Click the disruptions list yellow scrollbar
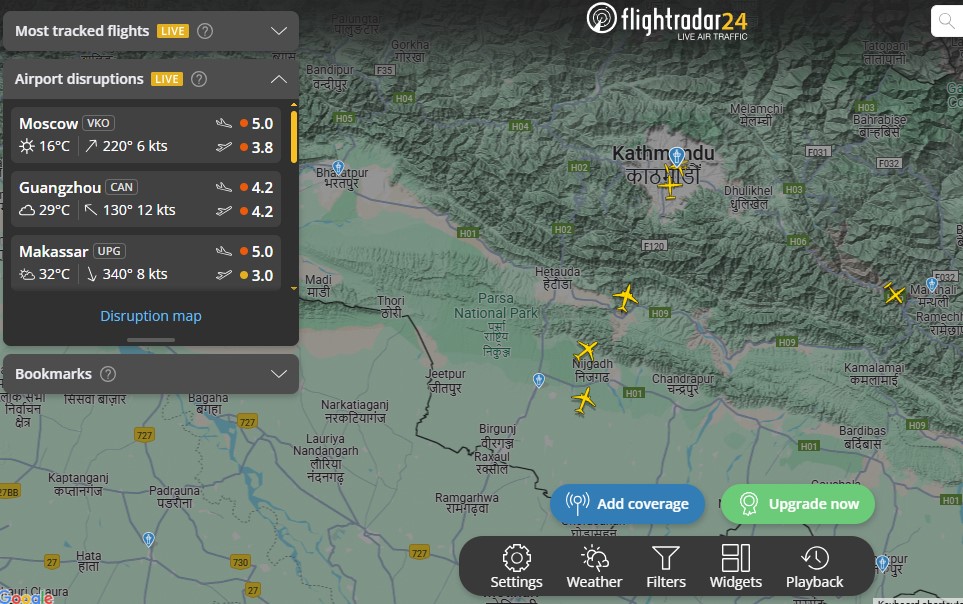Viewport: 963px width, 604px height. [293, 137]
